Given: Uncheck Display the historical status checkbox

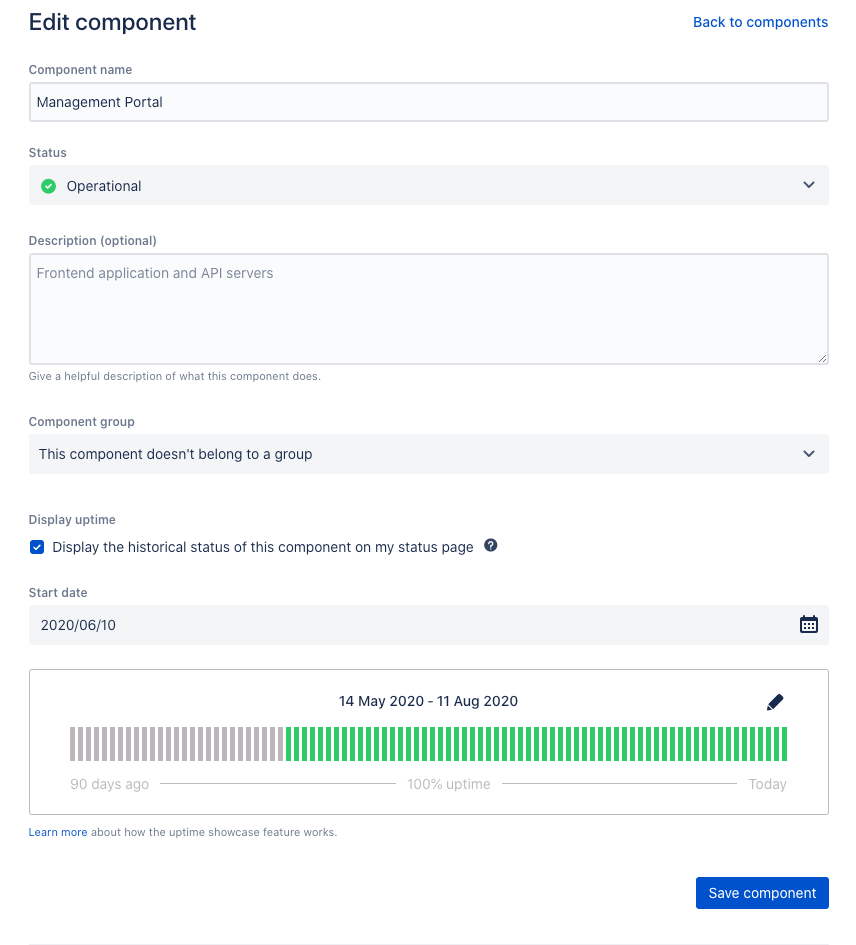Looking at the screenshot, I should tap(37, 547).
